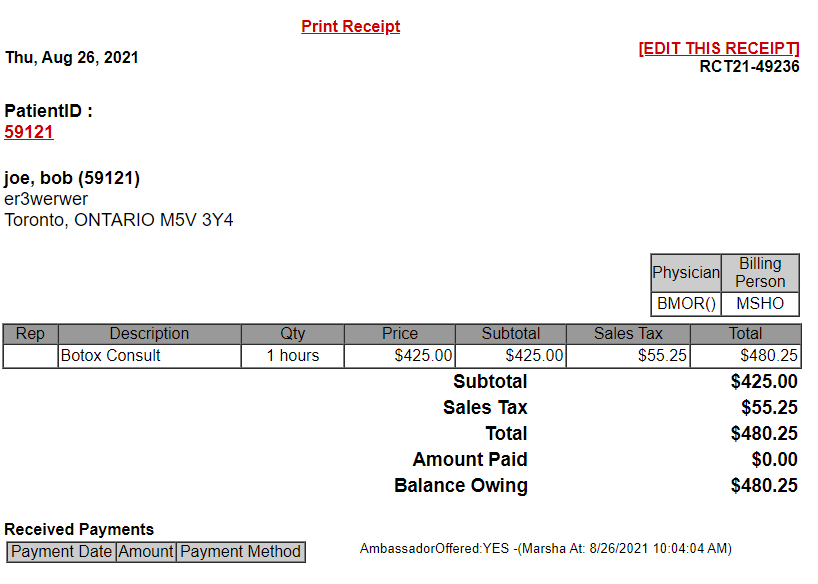Click the patient name joe, bob (59121)

72,179
